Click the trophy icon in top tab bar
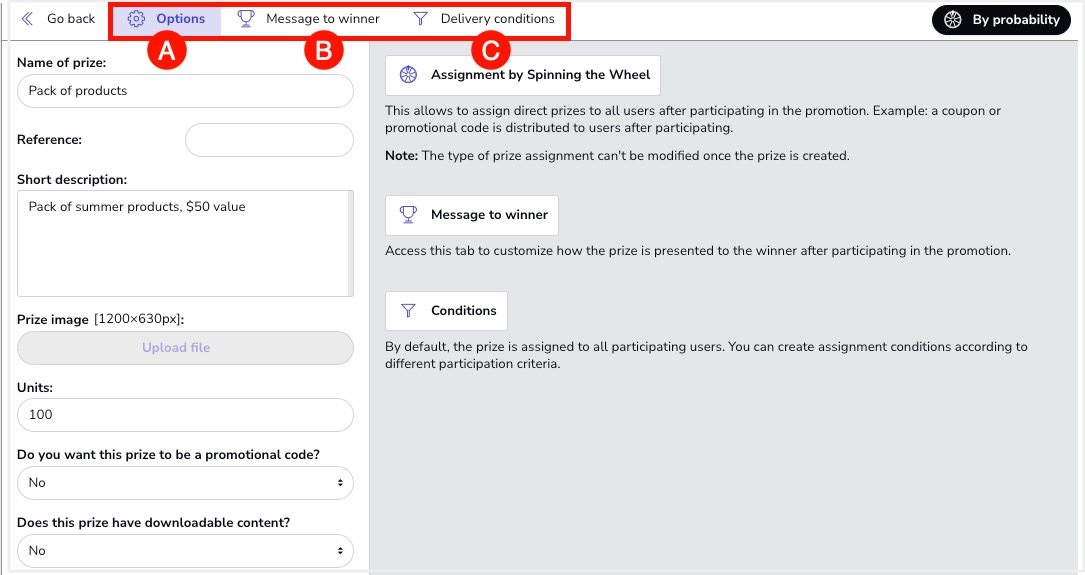 pyautogui.click(x=245, y=19)
